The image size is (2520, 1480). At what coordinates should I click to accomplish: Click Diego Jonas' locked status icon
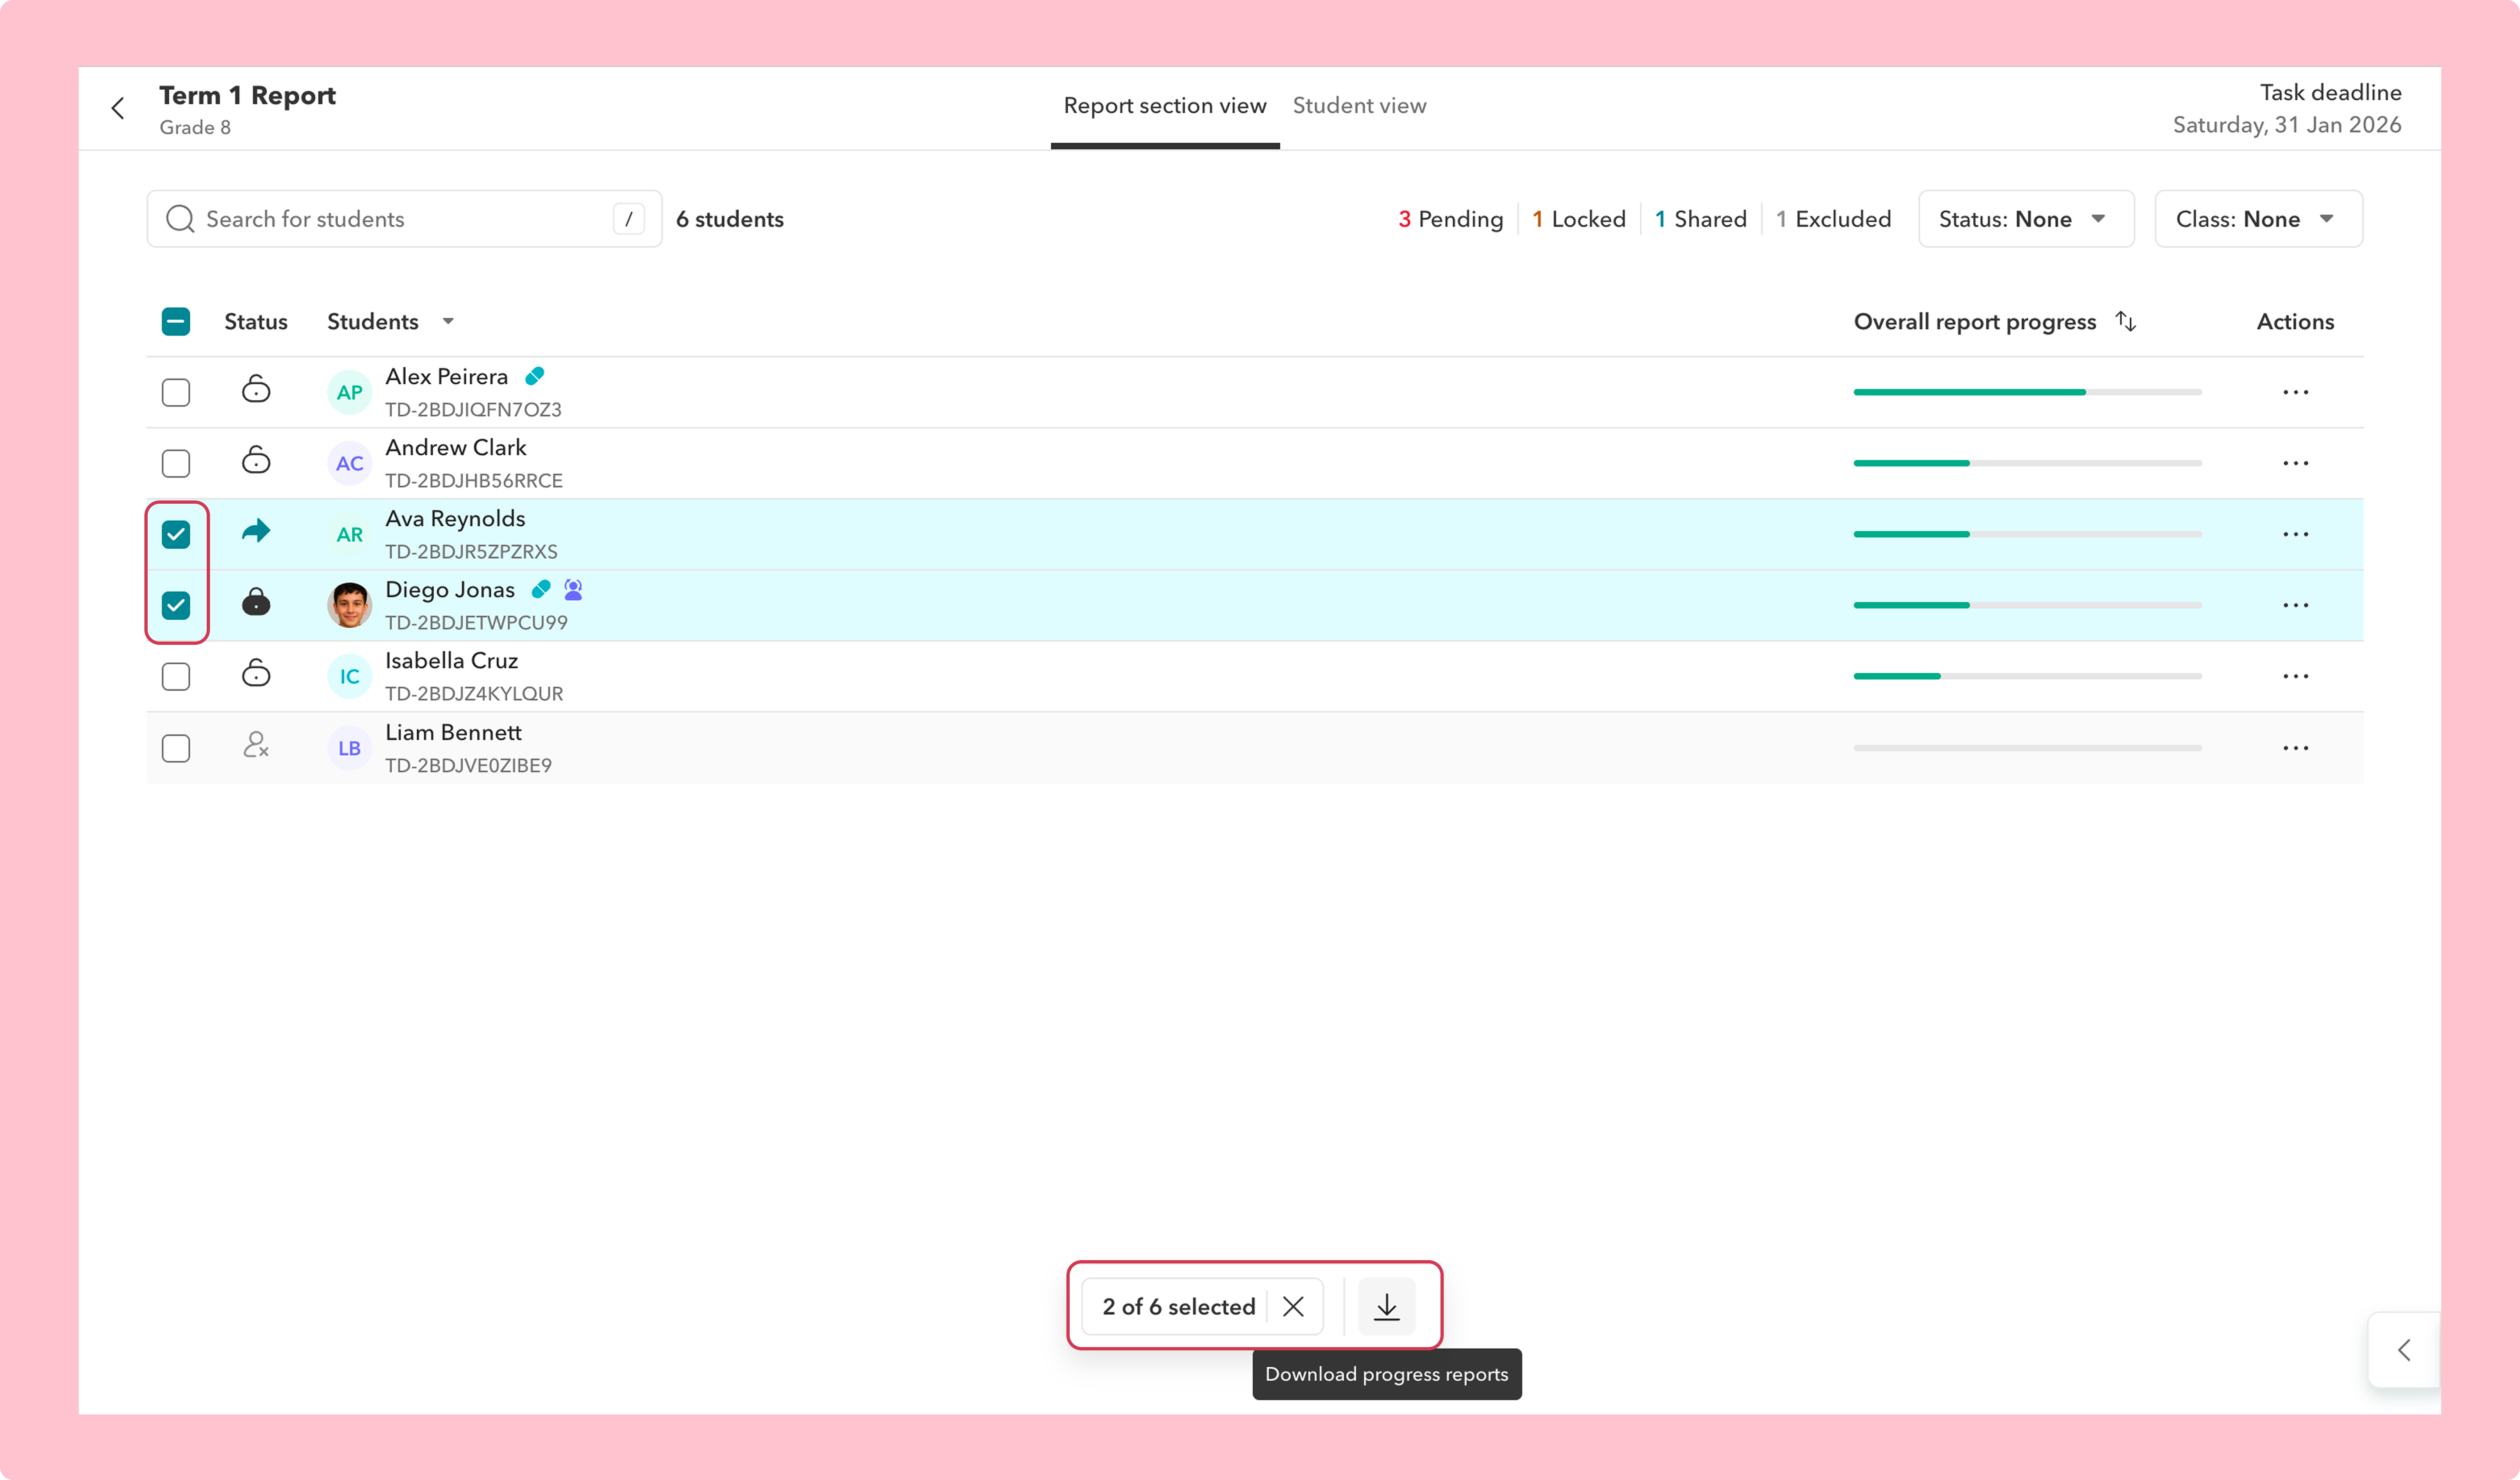[x=256, y=602]
